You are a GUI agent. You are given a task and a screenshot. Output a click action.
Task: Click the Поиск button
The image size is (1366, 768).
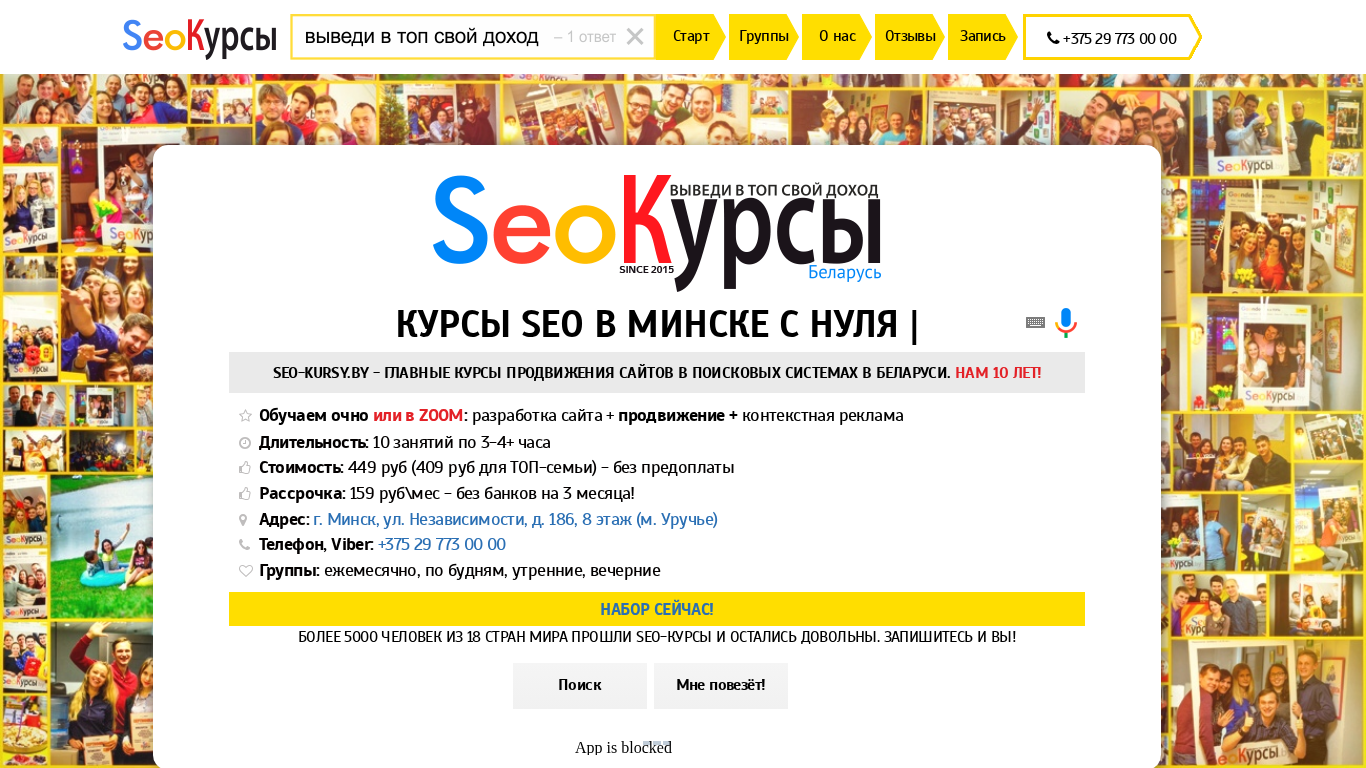pos(580,686)
